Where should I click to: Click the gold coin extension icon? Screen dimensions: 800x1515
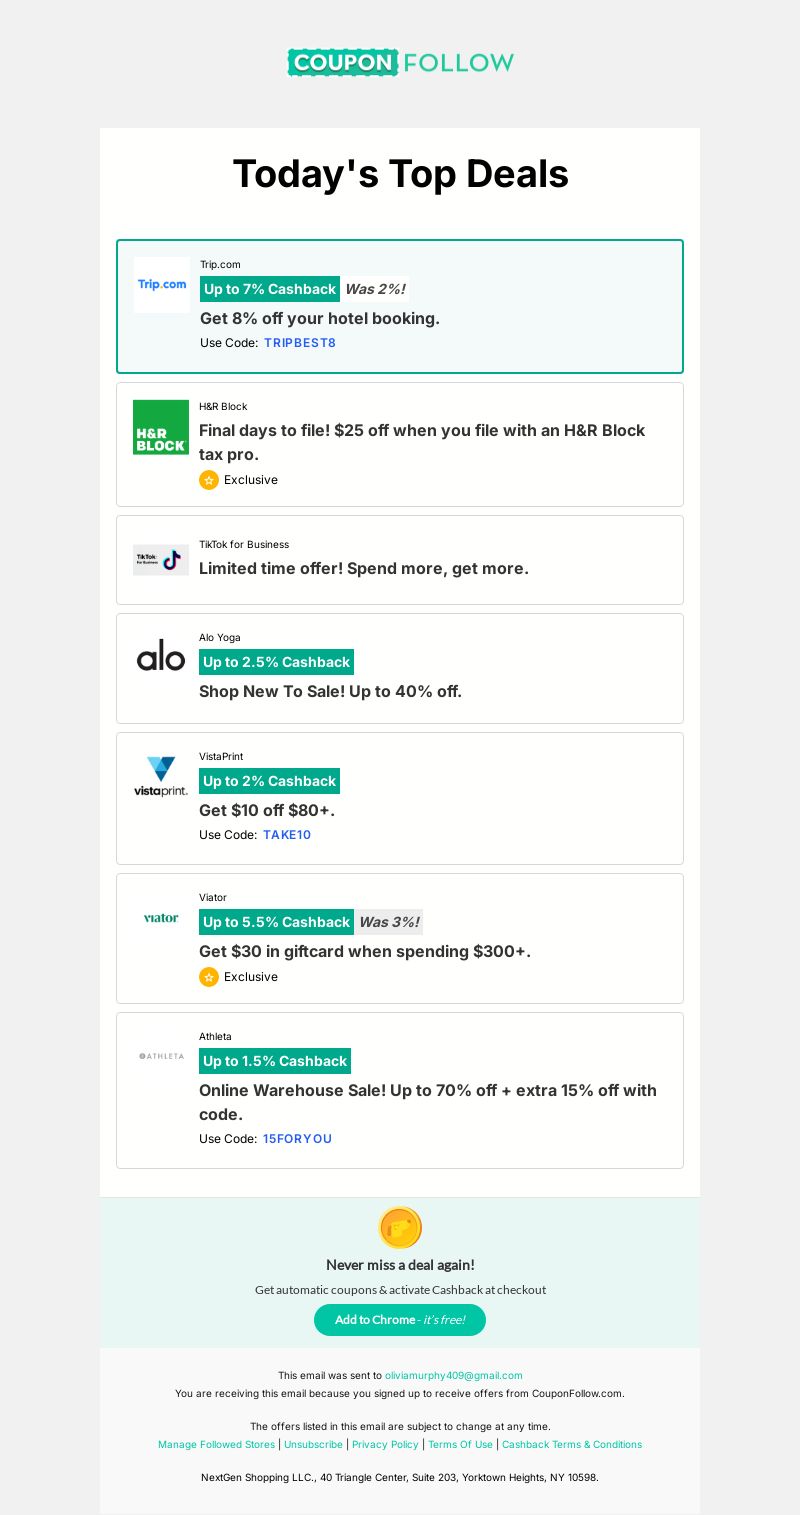click(400, 1228)
